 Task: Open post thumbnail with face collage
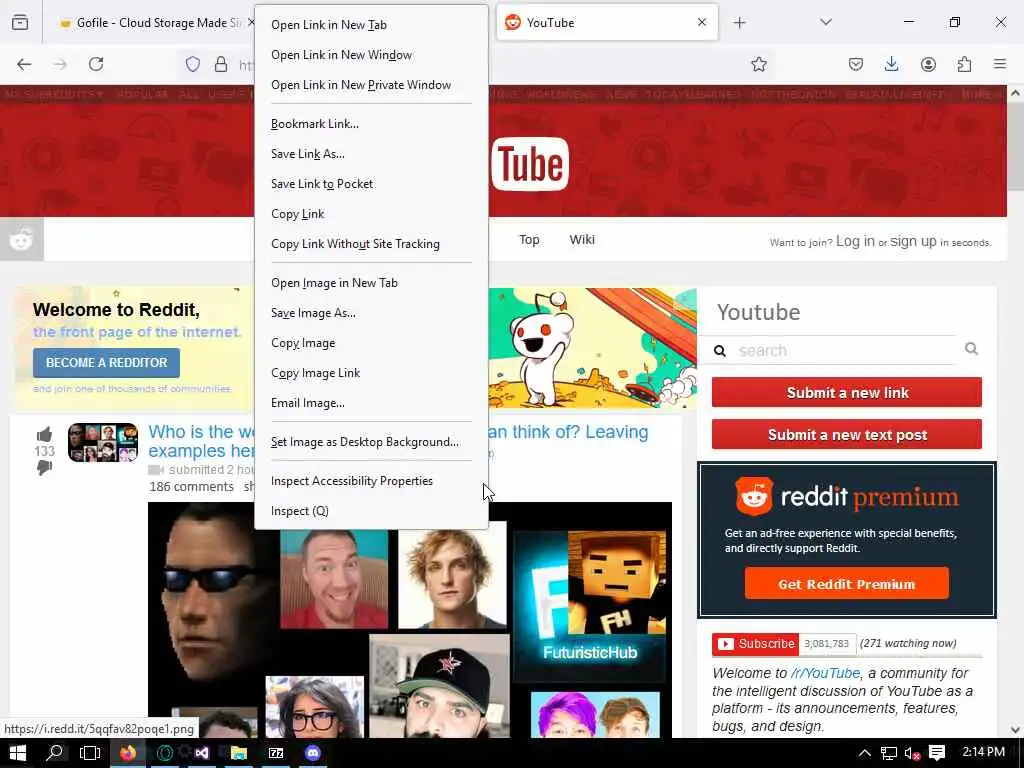(103, 442)
